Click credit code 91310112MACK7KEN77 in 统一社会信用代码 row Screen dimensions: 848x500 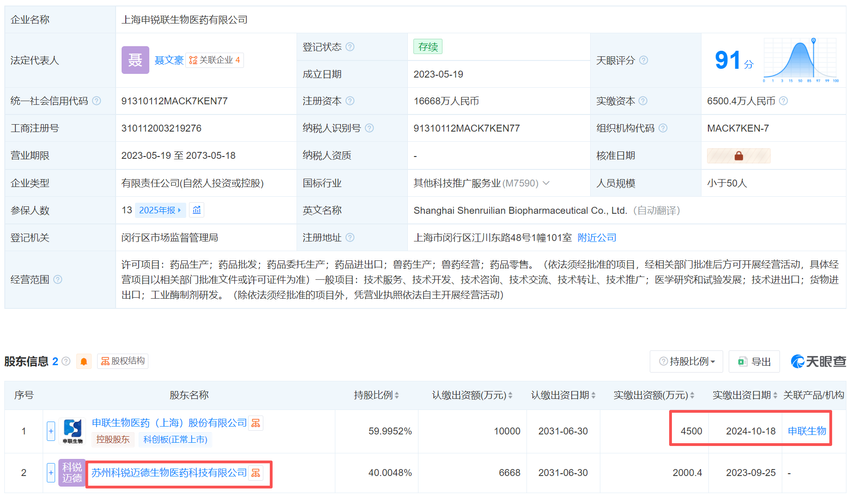click(174, 101)
